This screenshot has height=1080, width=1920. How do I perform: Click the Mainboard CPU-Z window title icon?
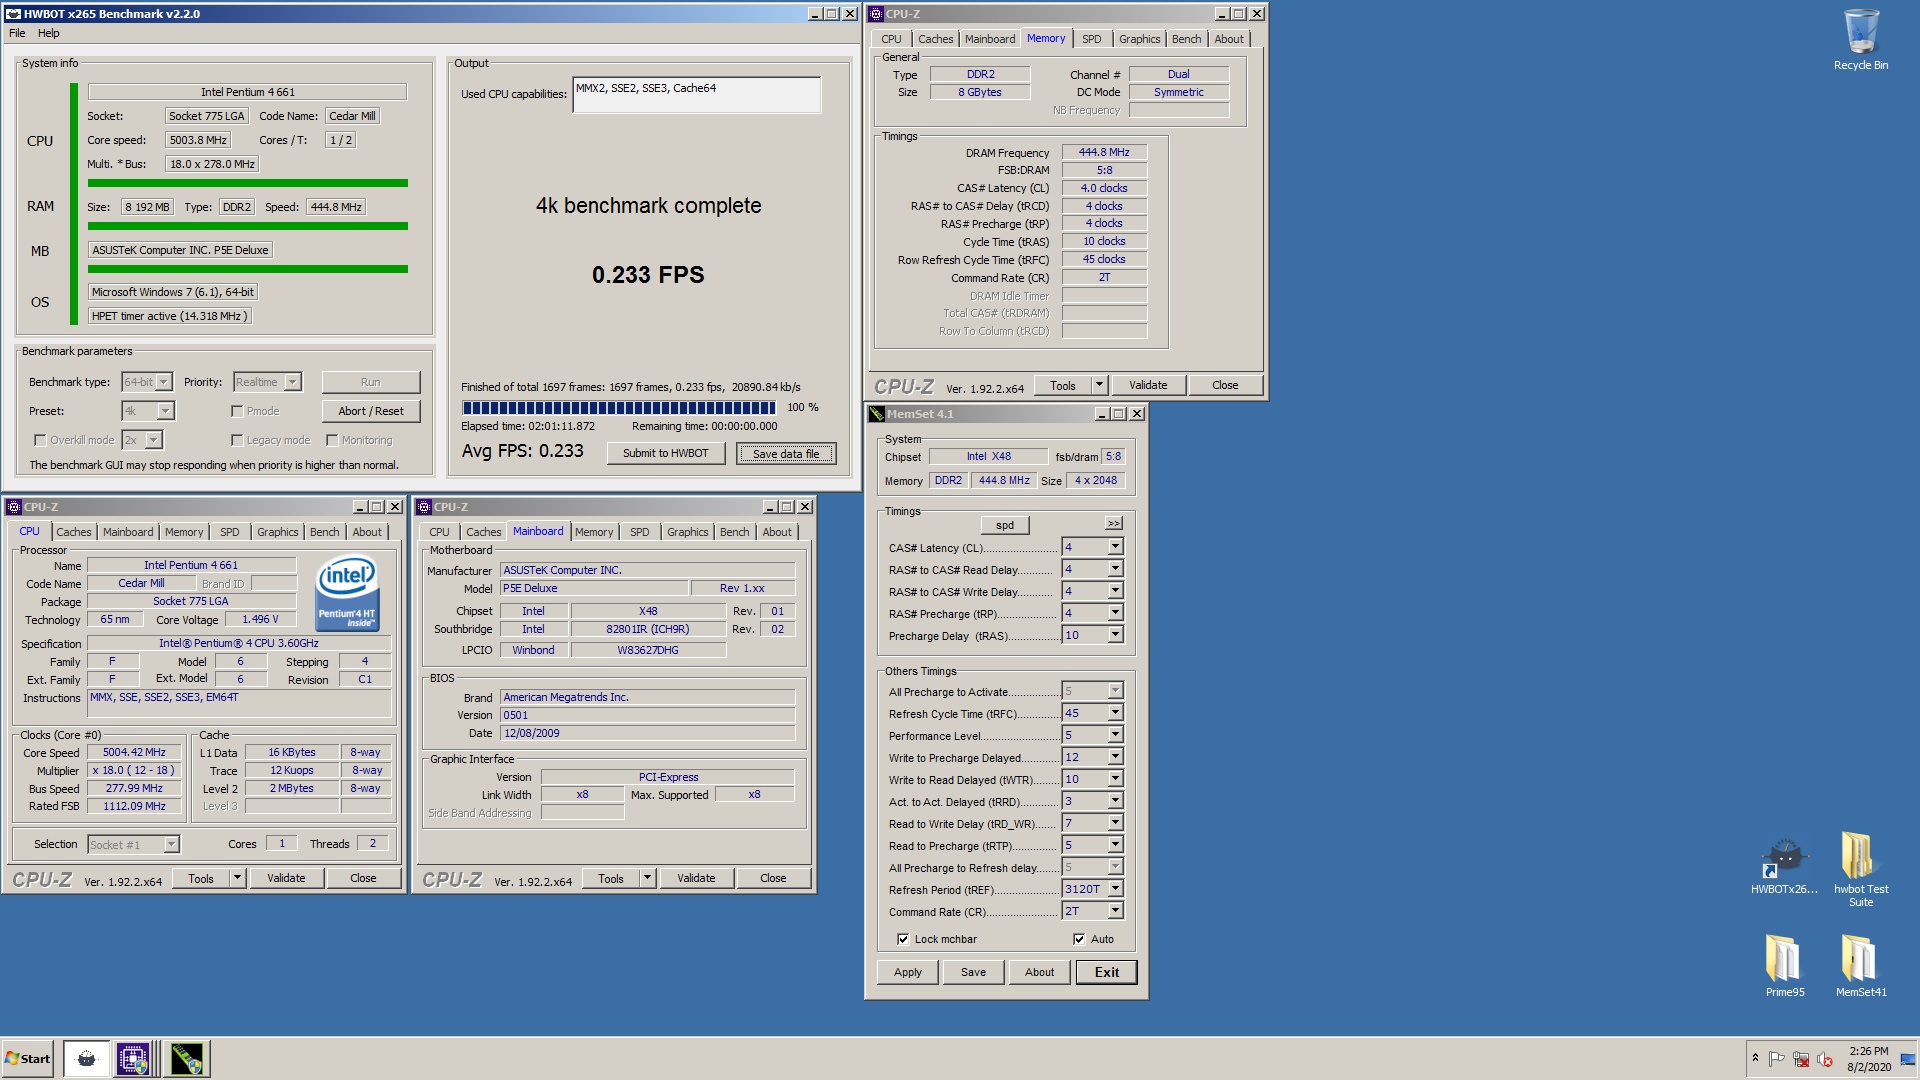tap(424, 507)
